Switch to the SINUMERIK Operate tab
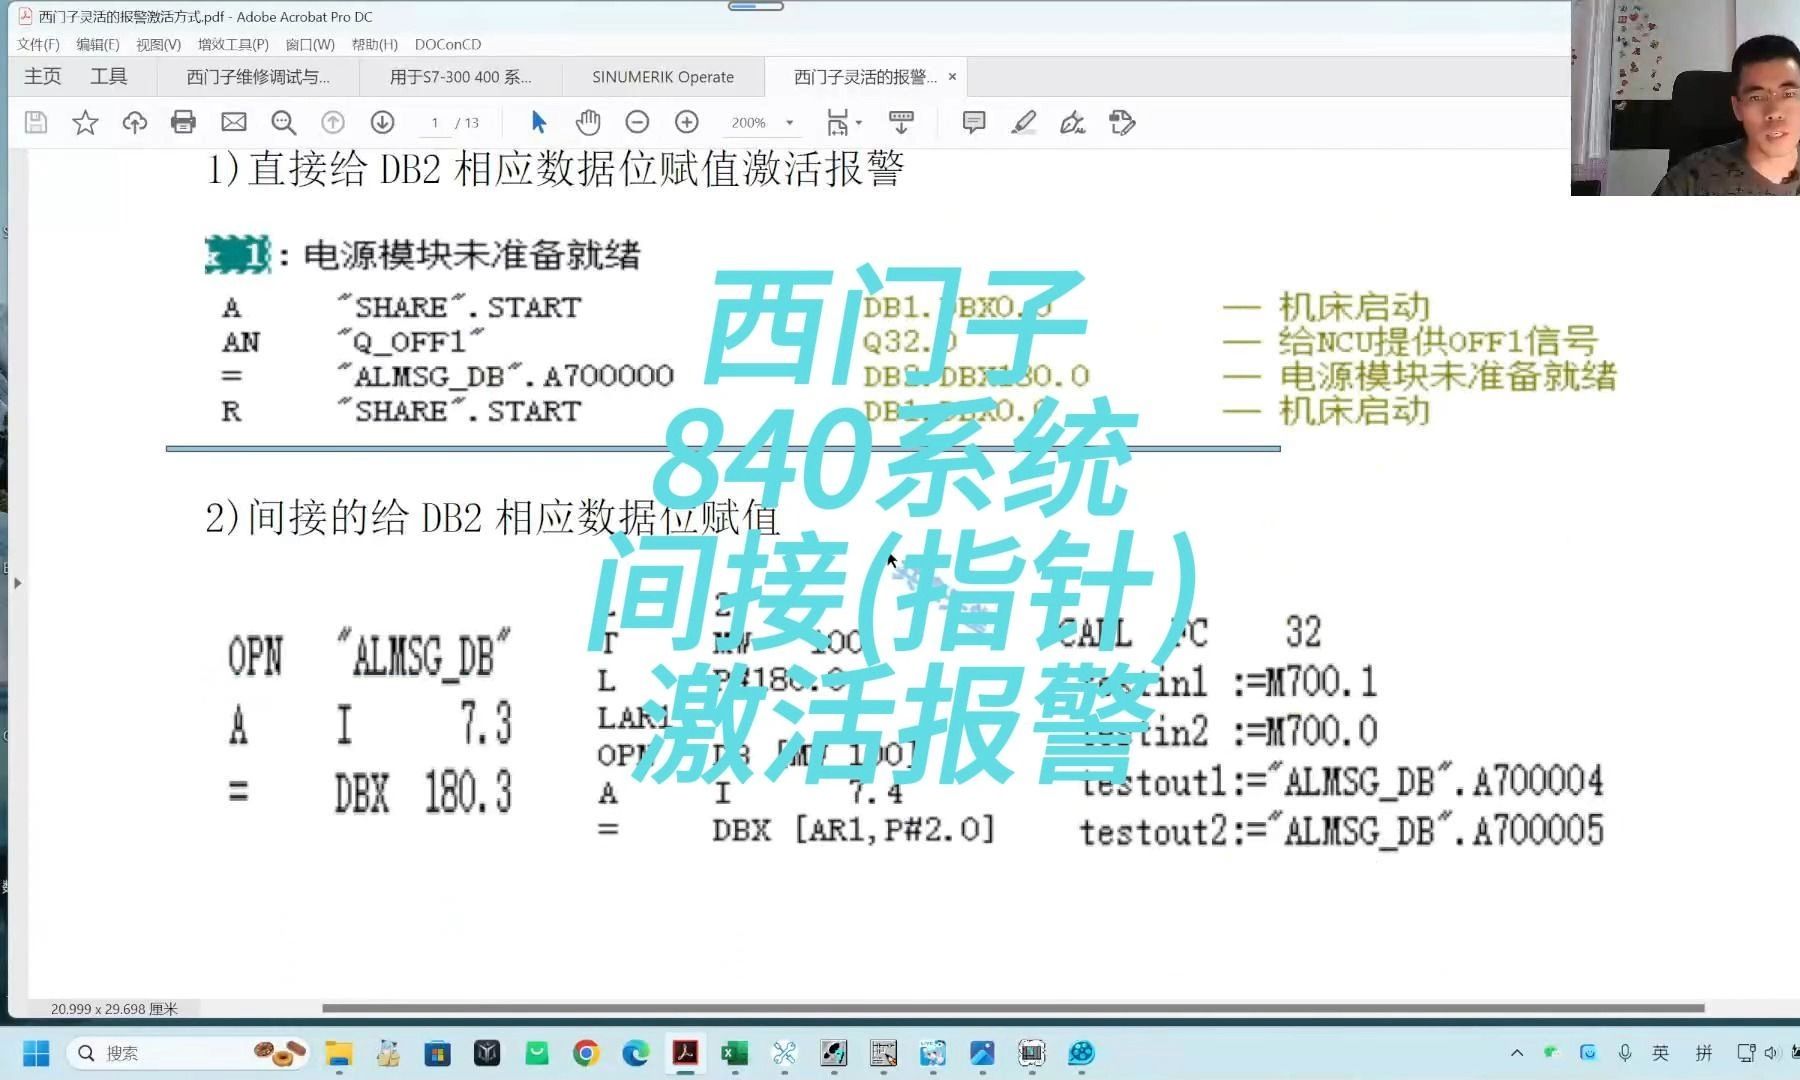 663,77
